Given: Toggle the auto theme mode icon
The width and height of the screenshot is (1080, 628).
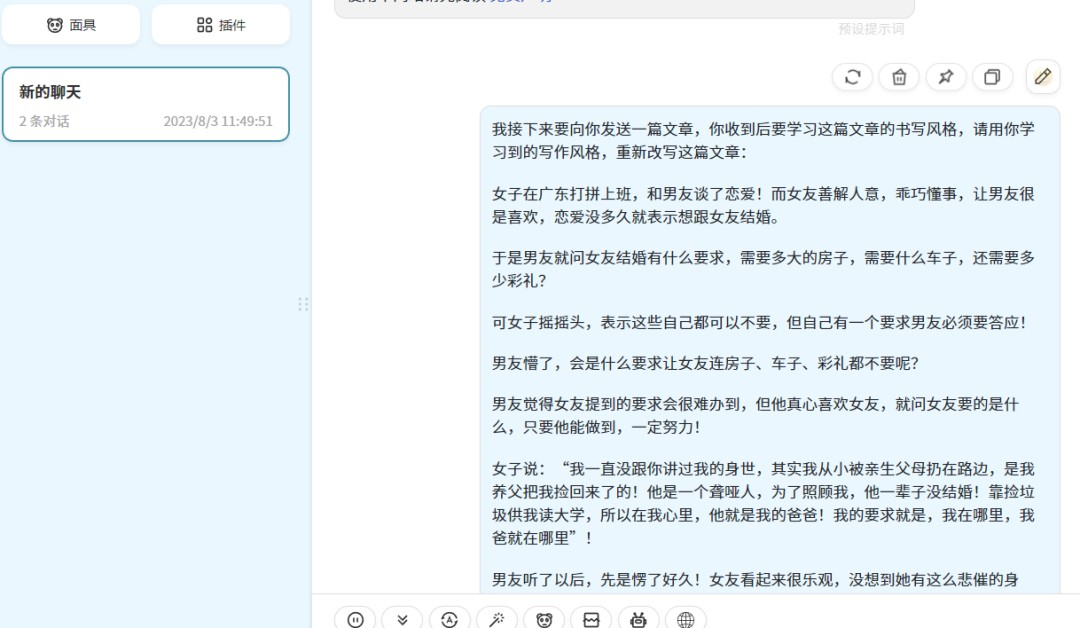Looking at the screenshot, I should pyautogui.click(x=449, y=618).
